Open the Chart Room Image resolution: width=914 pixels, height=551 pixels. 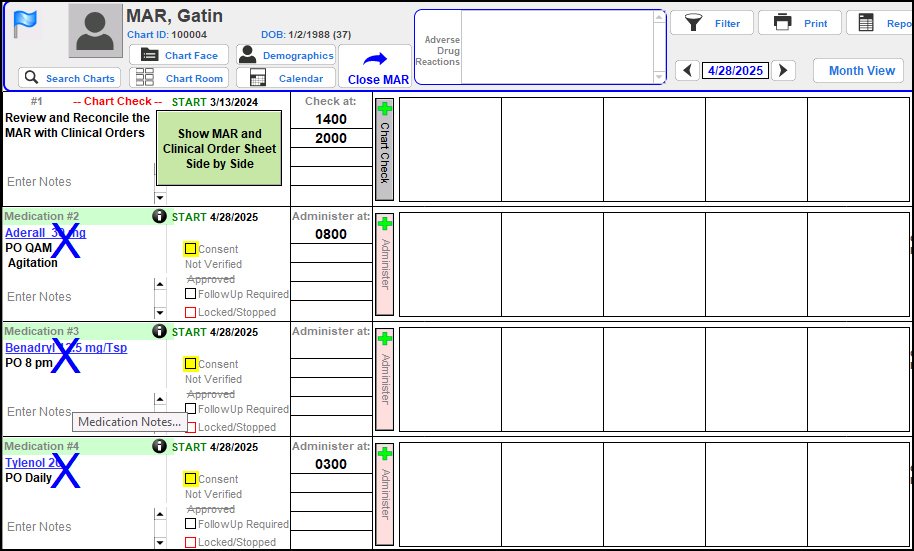point(180,78)
